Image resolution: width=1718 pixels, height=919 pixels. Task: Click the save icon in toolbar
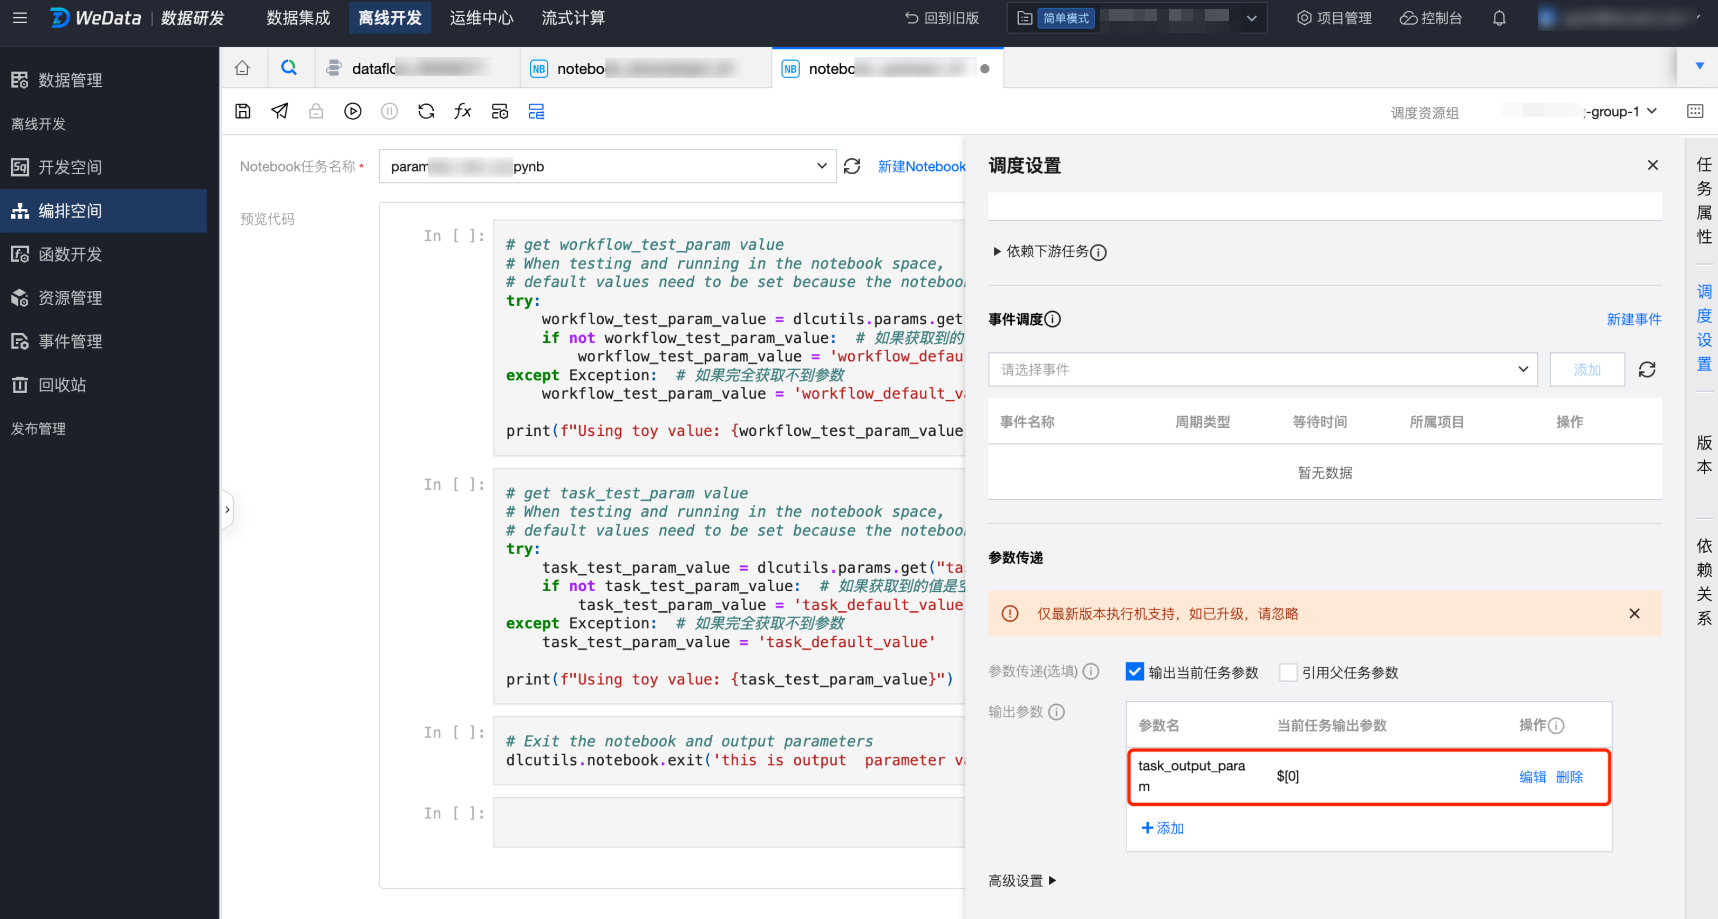pos(243,111)
